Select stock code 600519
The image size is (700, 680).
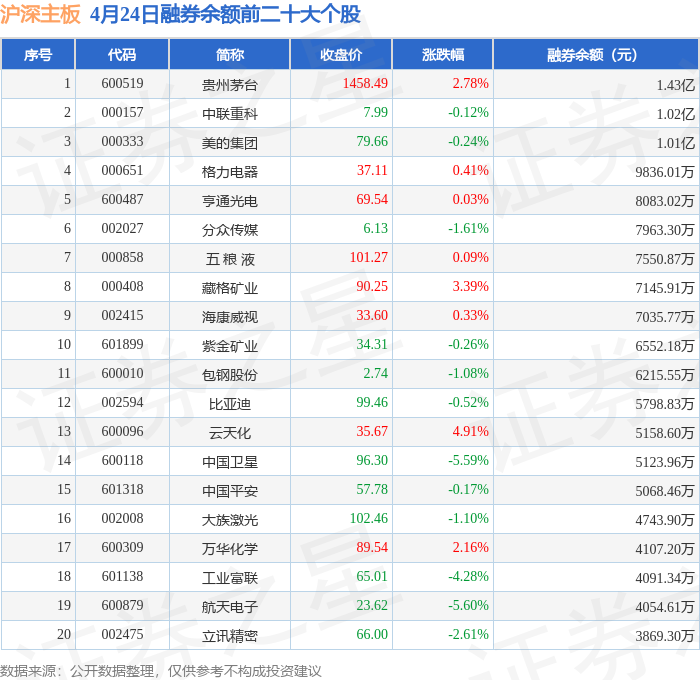tap(122, 83)
